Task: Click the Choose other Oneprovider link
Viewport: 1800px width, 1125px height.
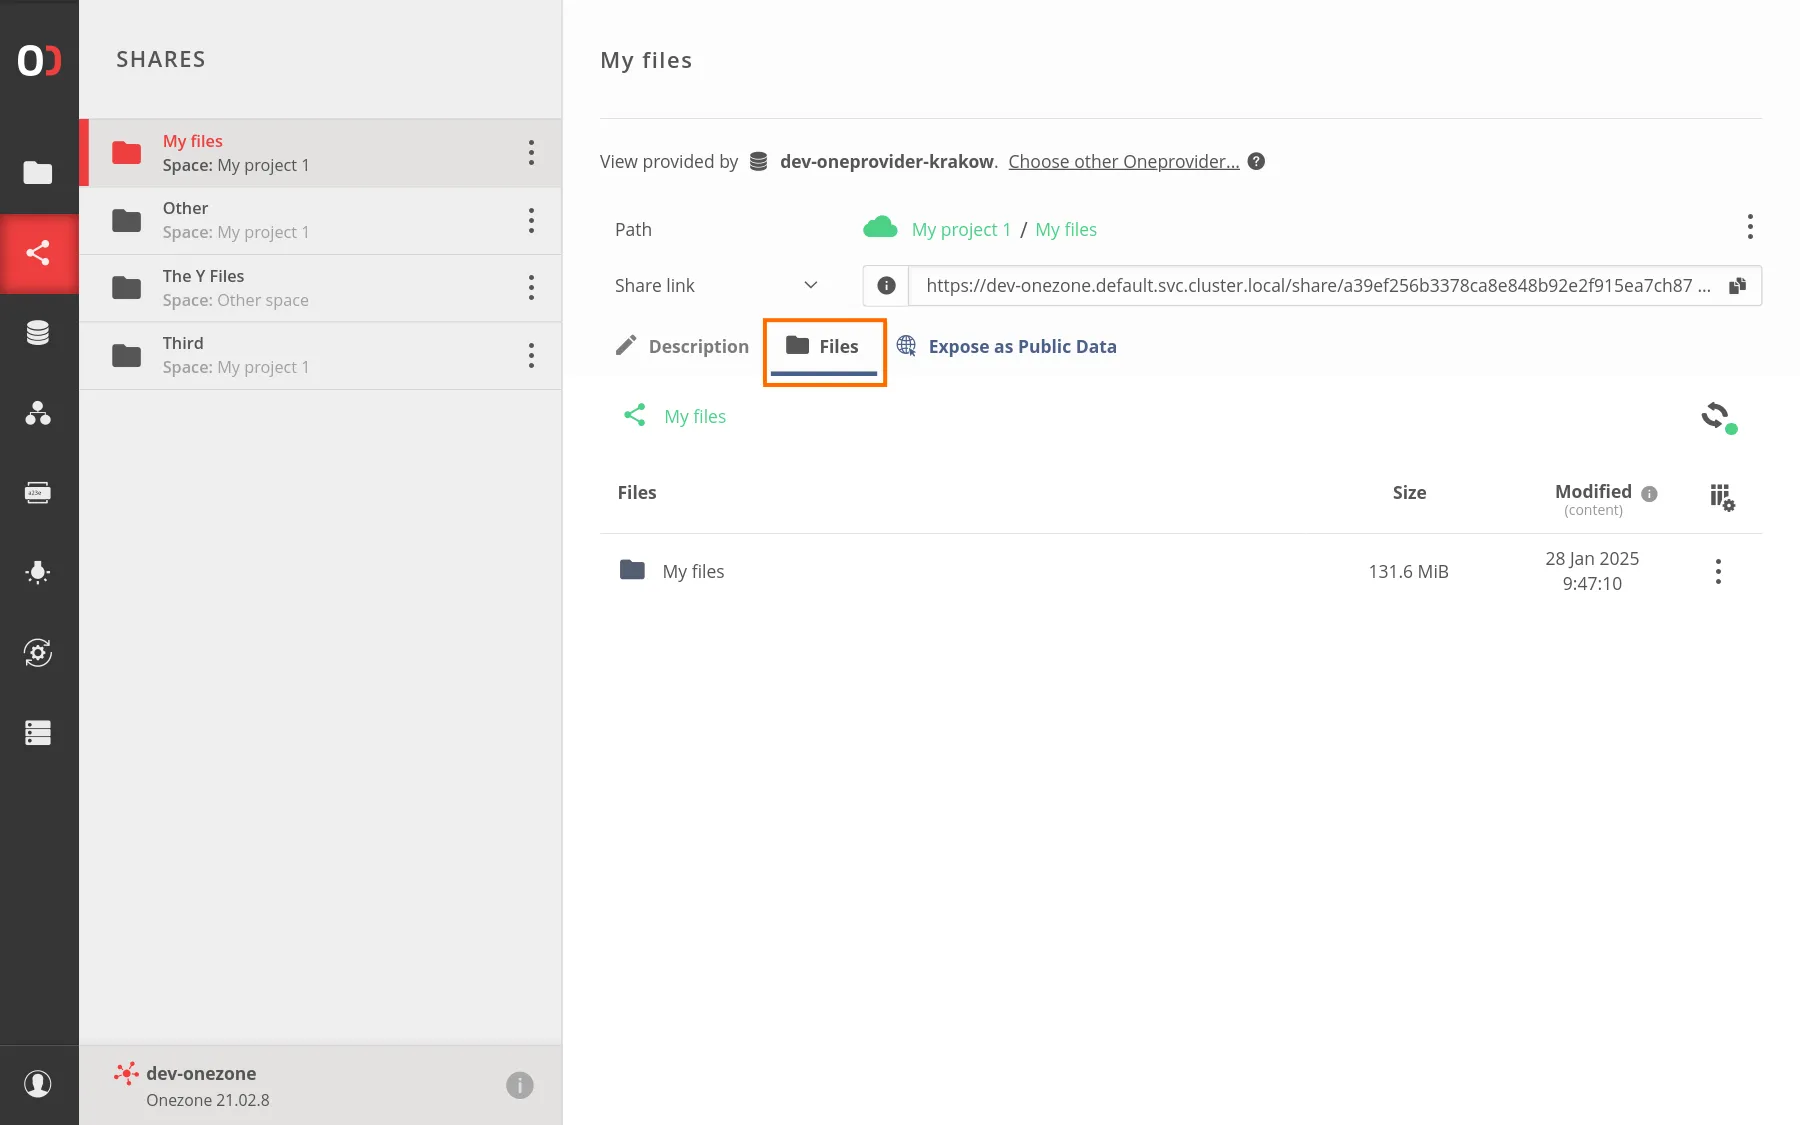Action: pos(1123,161)
